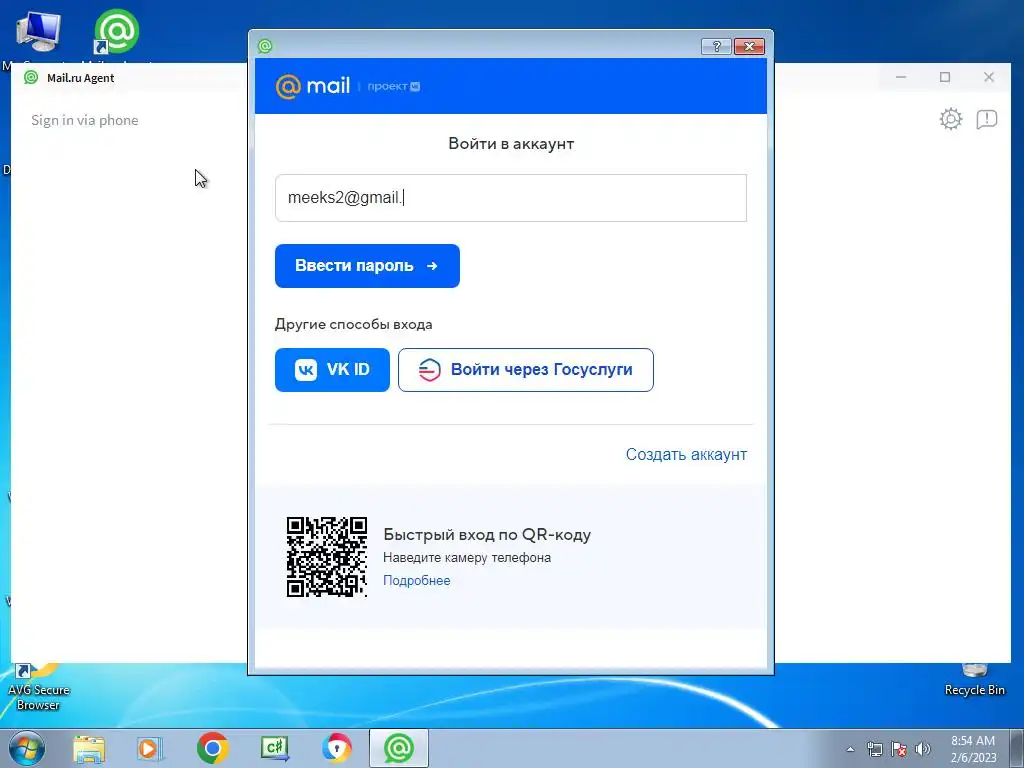Viewport: 1024px width, 768px height.
Task: Click the Mail.ru Agent taskbar button
Action: [399, 748]
